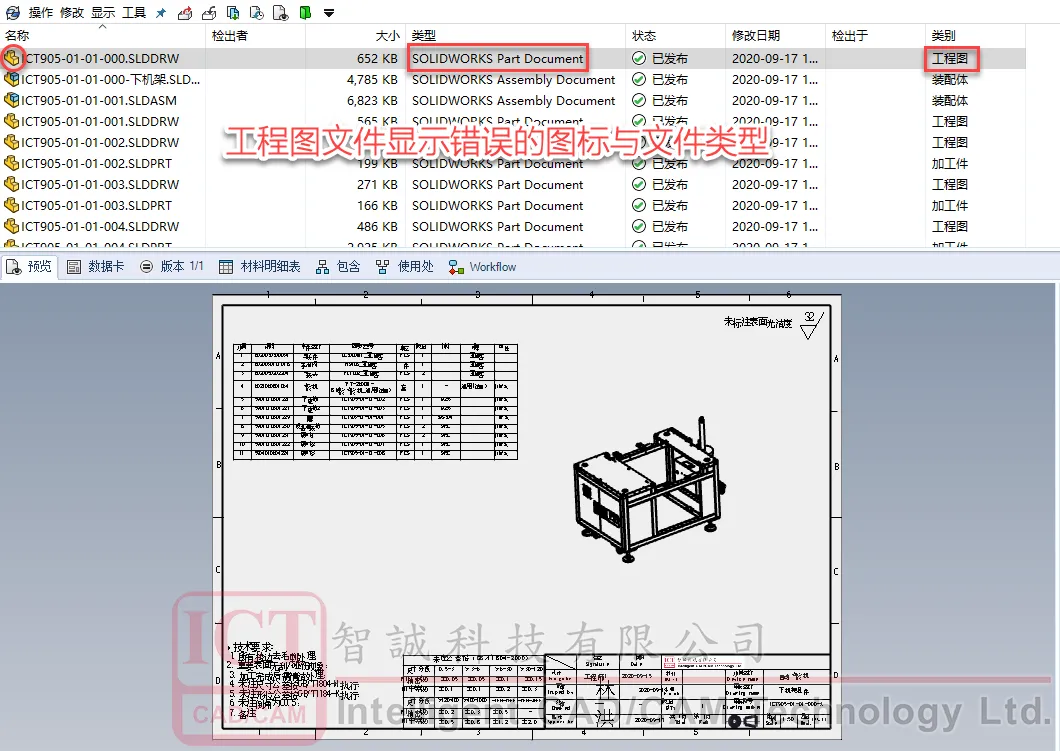Open the 修改 menu
Image resolution: width=1060 pixels, height=751 pixels.
coord(72,13)
